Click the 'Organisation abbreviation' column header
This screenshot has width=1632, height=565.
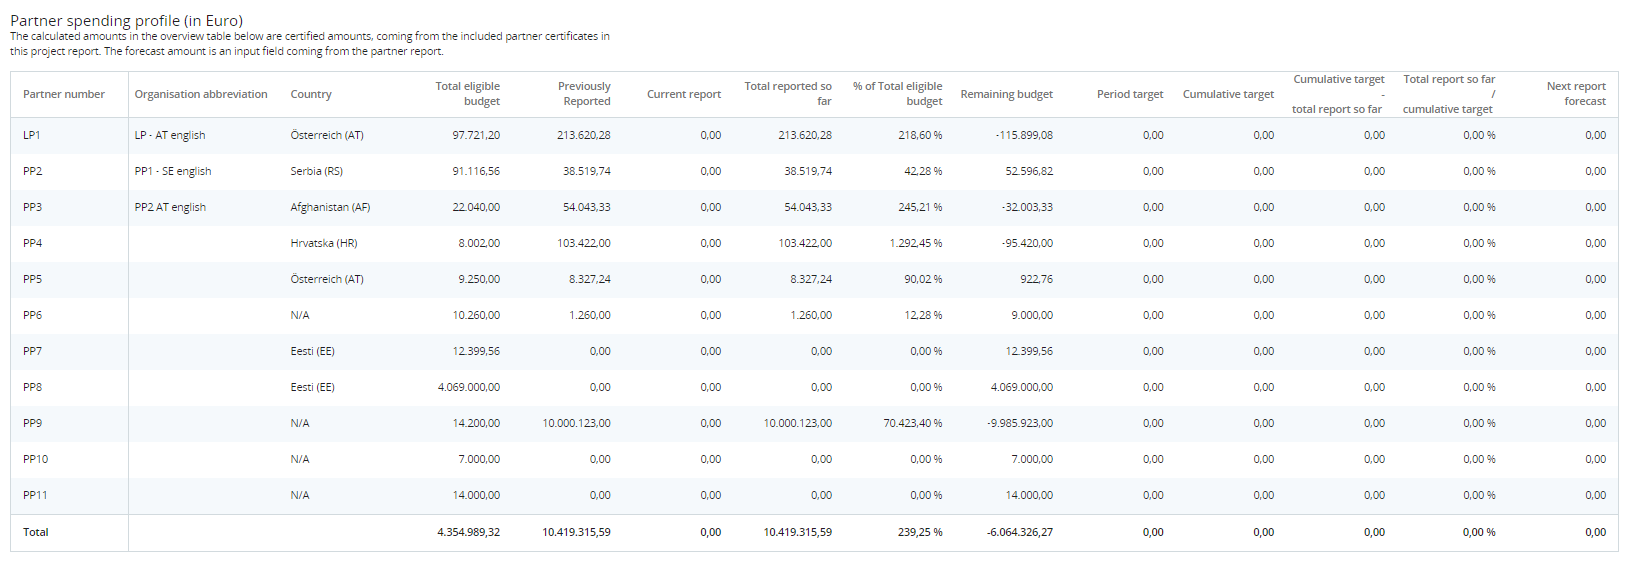coord(201,94)
